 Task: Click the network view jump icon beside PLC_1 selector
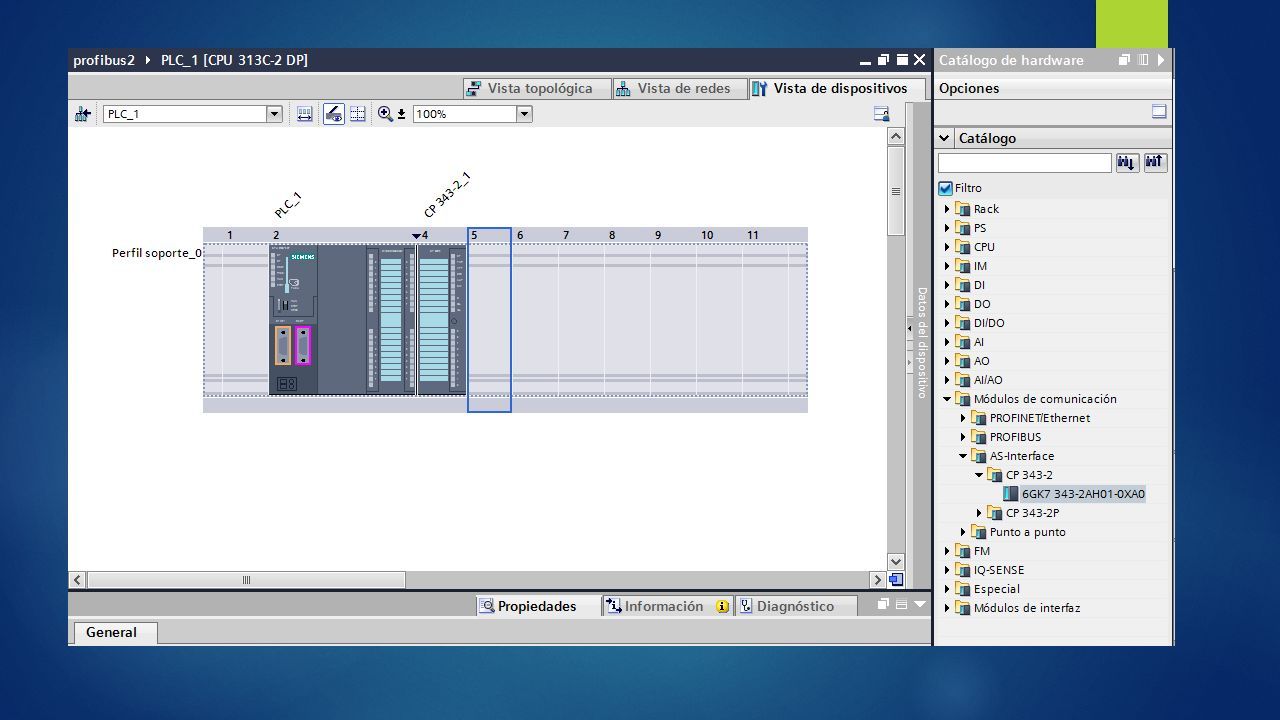pos(83,114)
